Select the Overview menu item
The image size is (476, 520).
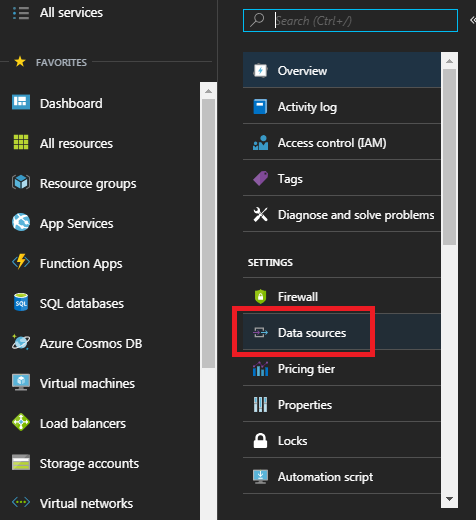(x=342, y=70)
